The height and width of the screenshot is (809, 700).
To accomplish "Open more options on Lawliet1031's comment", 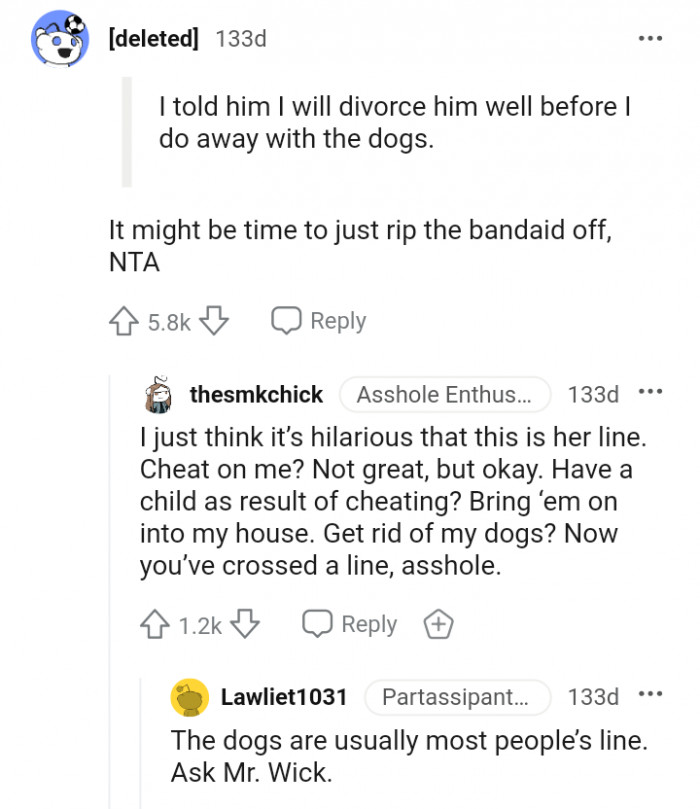I will pyautogui.click(x=650, y=695).
